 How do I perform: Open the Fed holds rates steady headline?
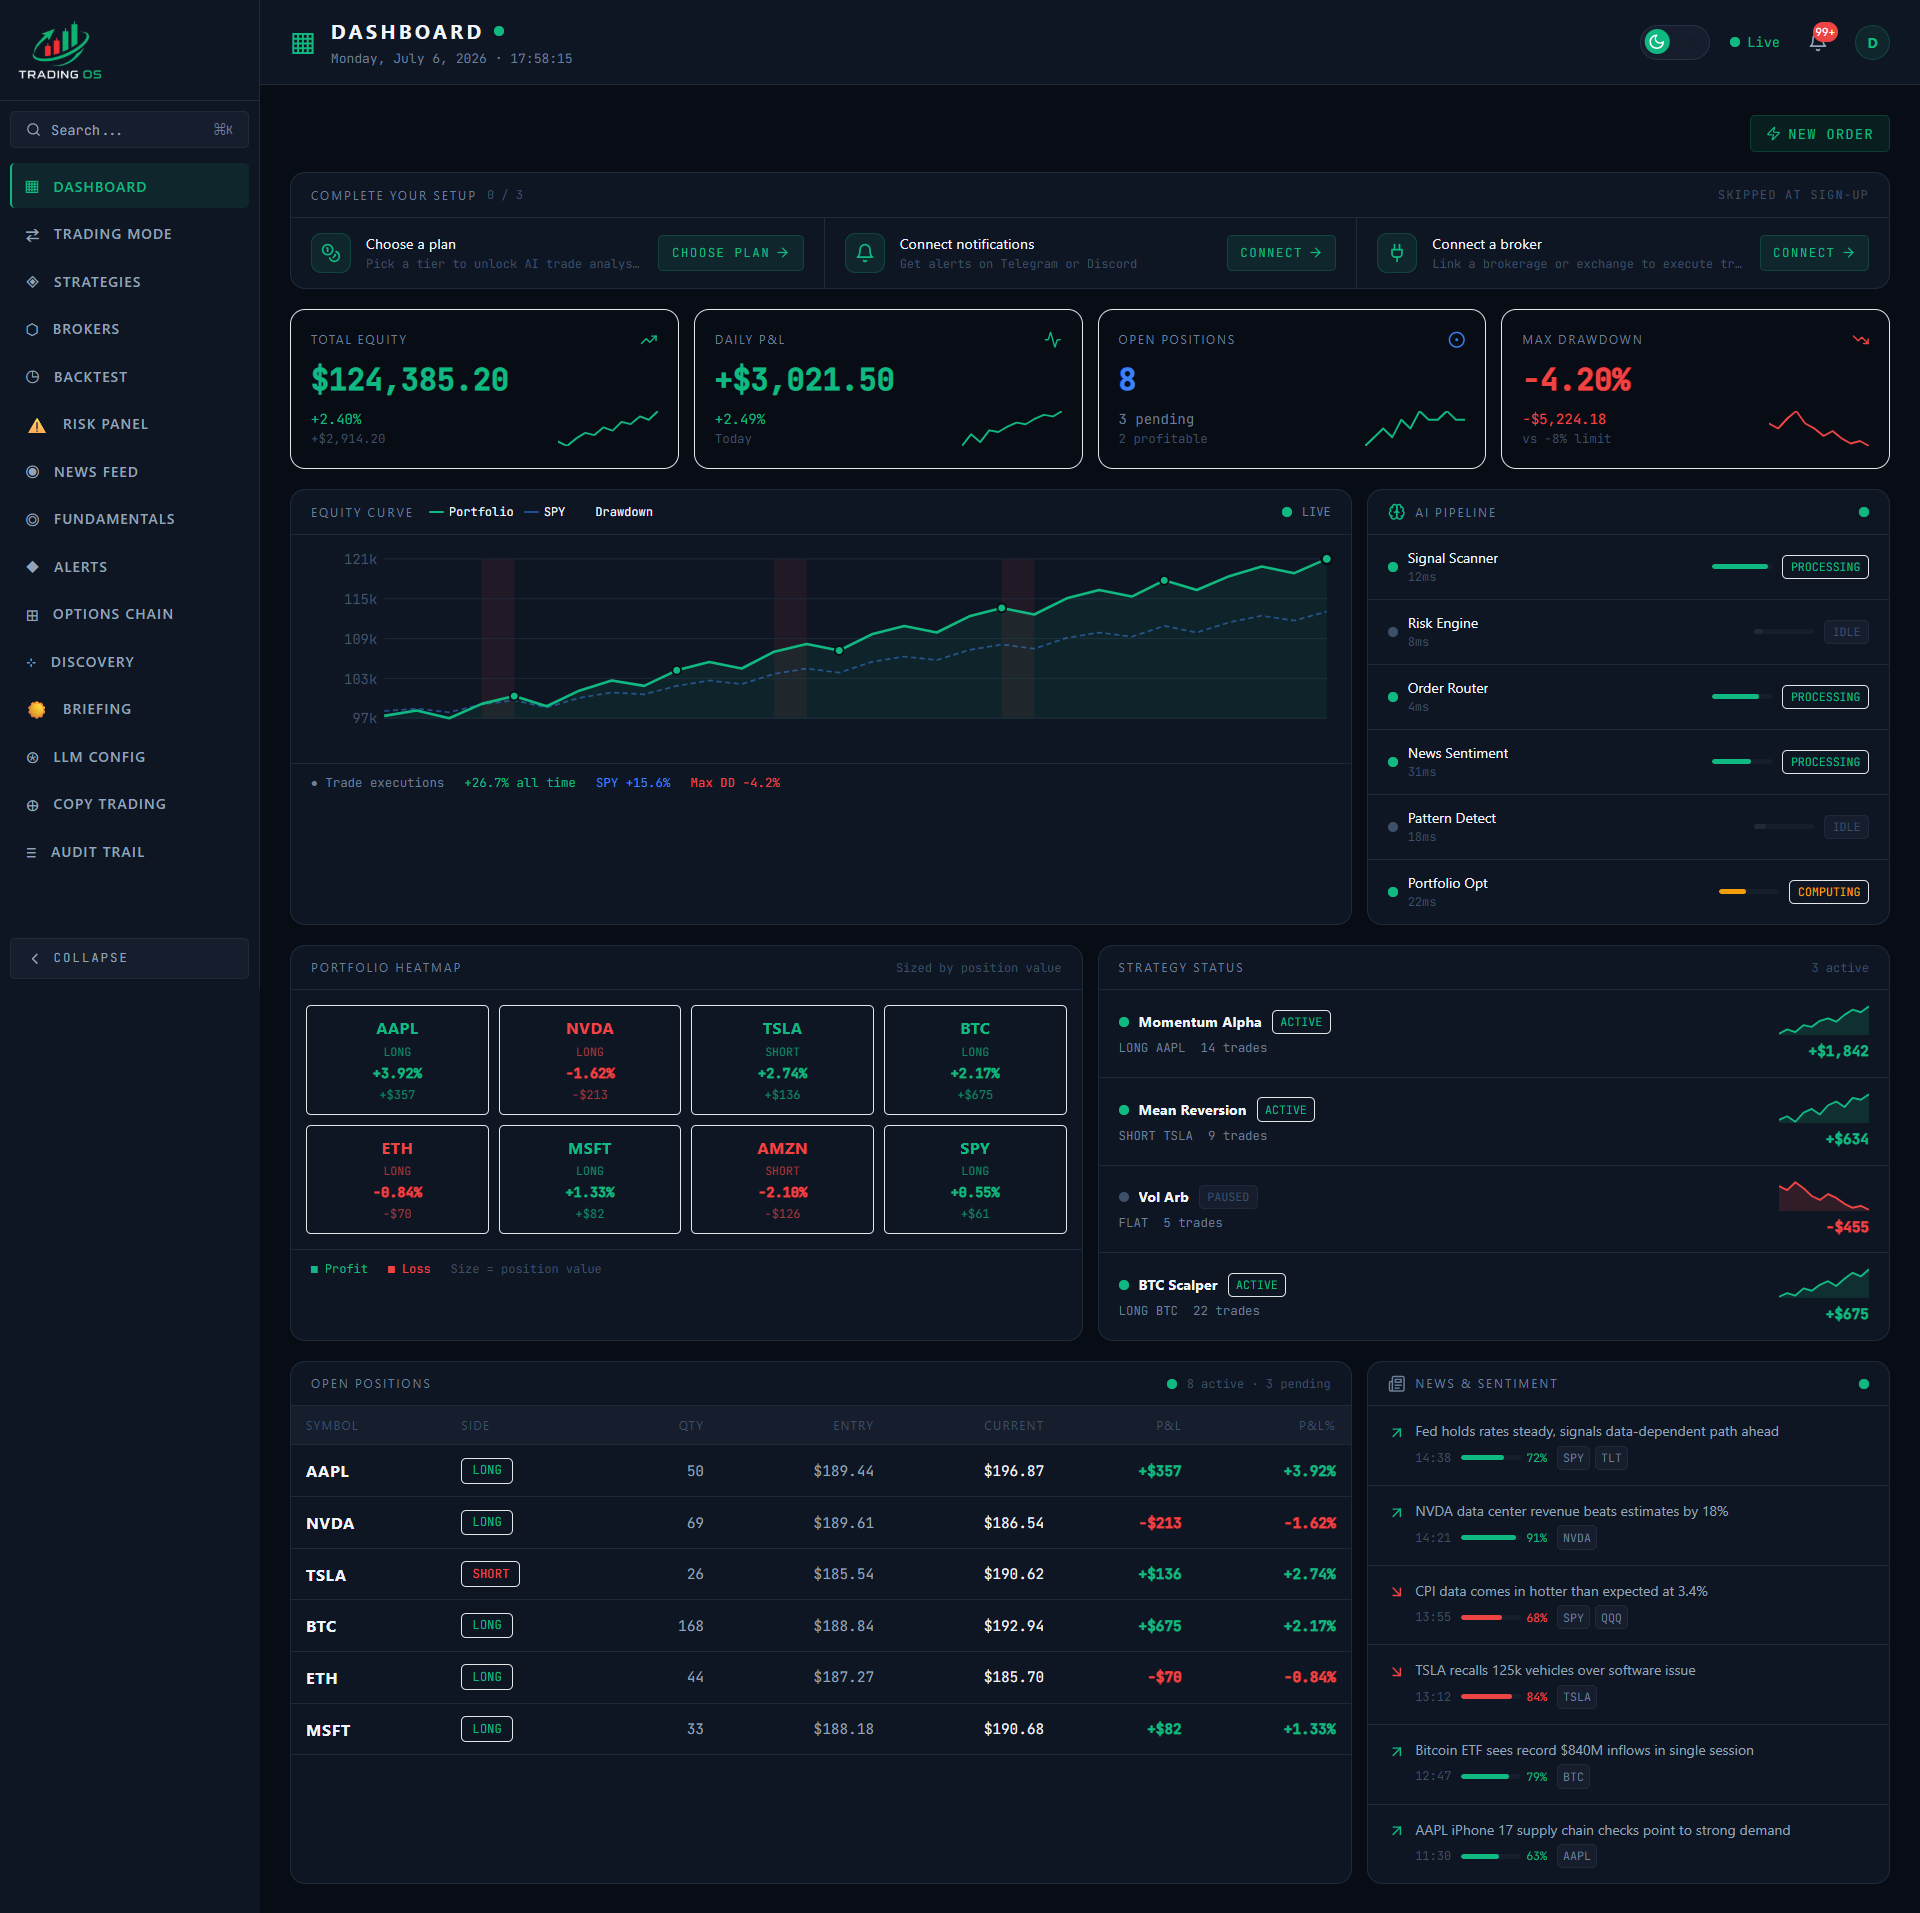tap(1596, 1432)
